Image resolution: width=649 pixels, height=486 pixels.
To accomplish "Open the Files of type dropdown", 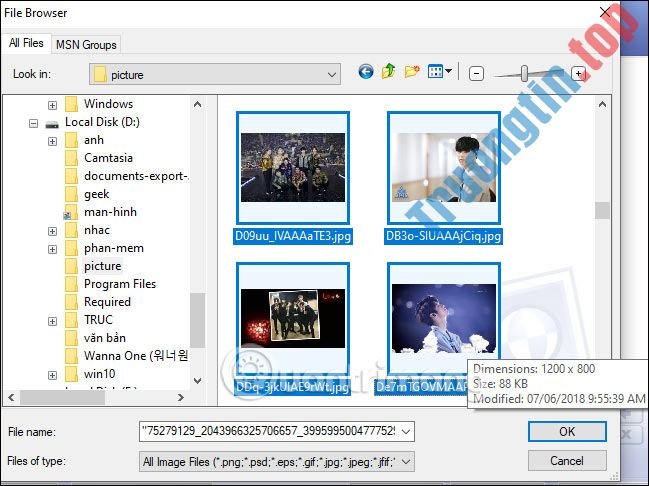I will (276, 462).
